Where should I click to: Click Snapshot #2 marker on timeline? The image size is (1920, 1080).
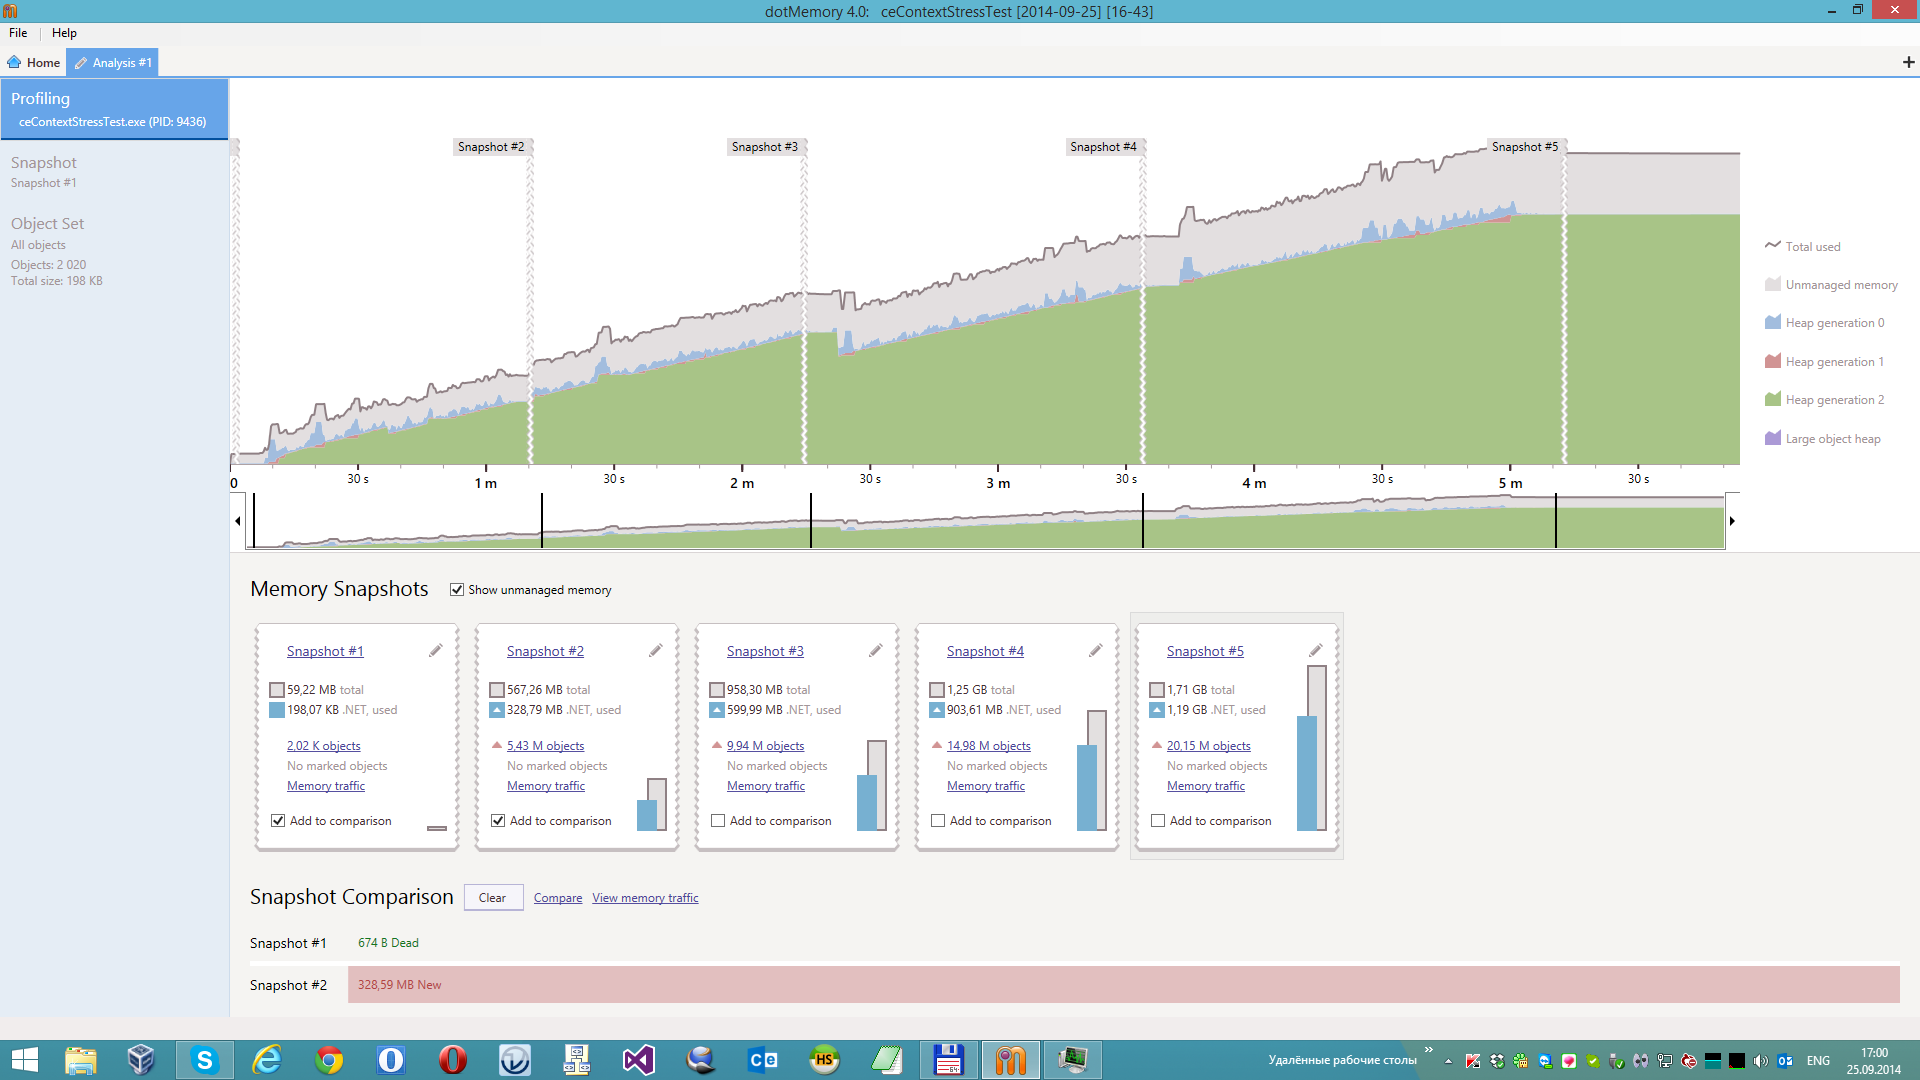(x=491, y=147)
